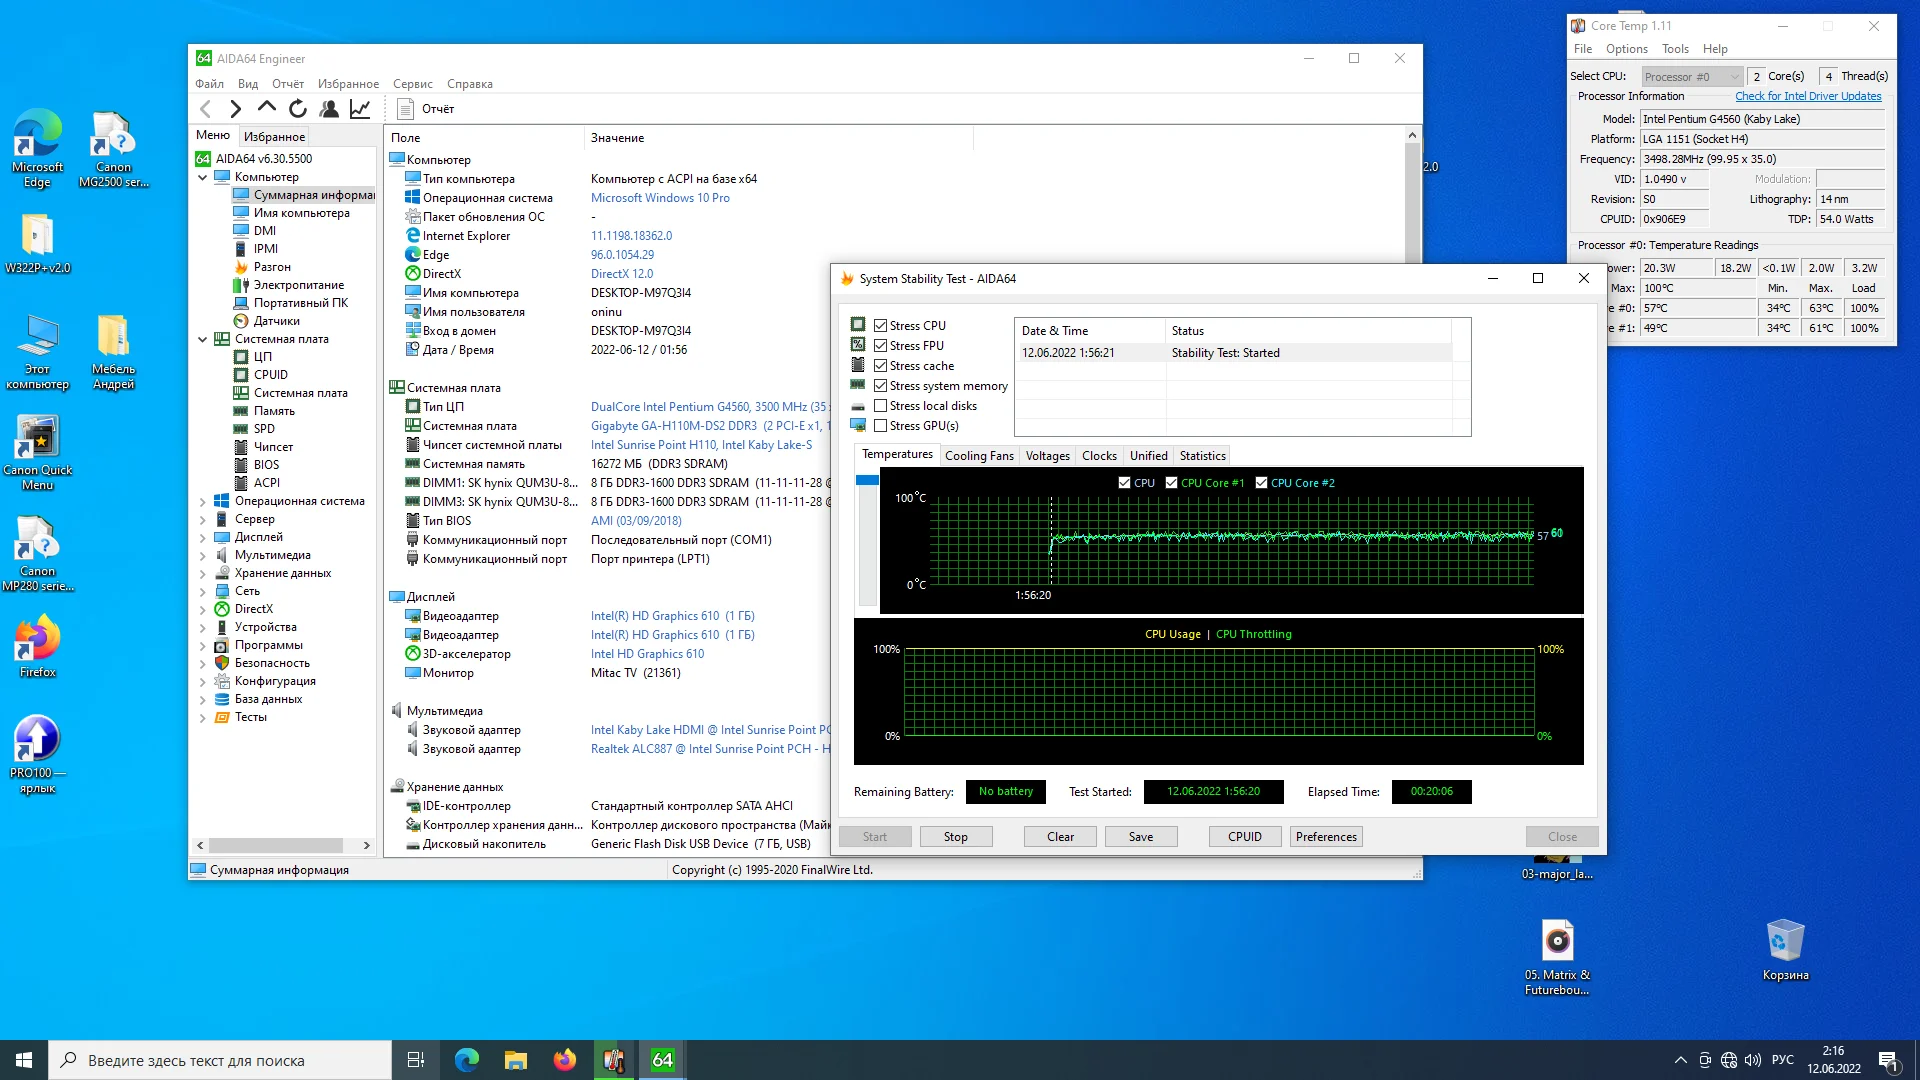1920x1080 pixels.
Task: Click the Отчёт report icon in the toolbar
Action: pos(406,109)
